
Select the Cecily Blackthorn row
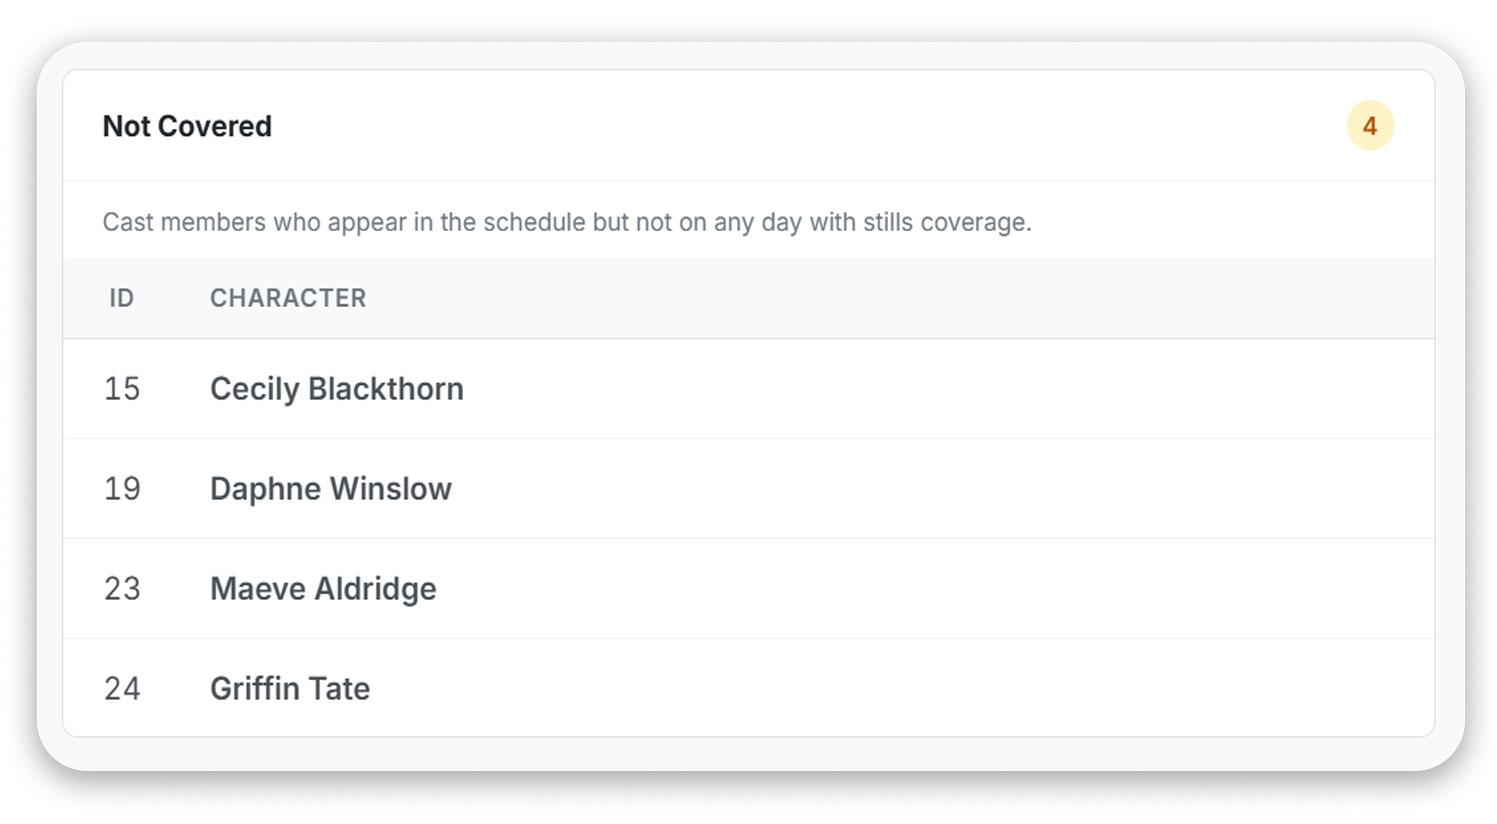point(748,389)
